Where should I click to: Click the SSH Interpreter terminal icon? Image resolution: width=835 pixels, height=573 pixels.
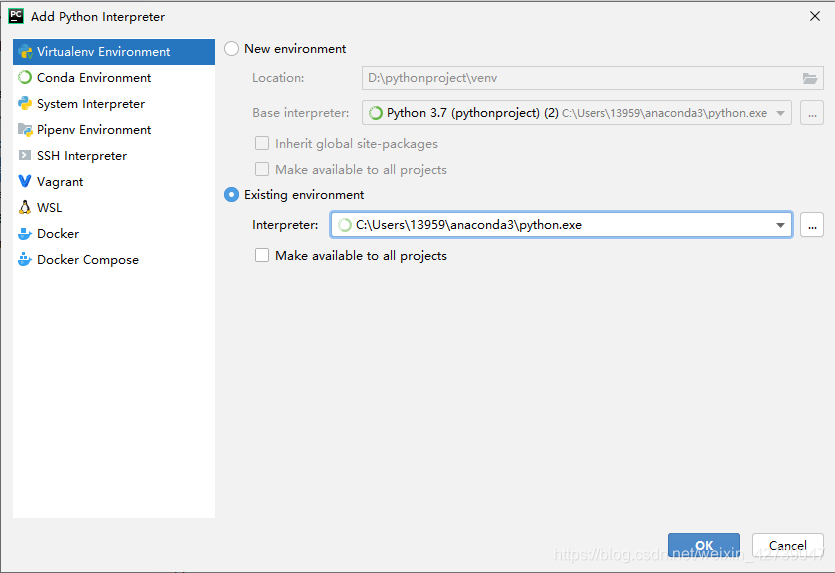(25, 155)
